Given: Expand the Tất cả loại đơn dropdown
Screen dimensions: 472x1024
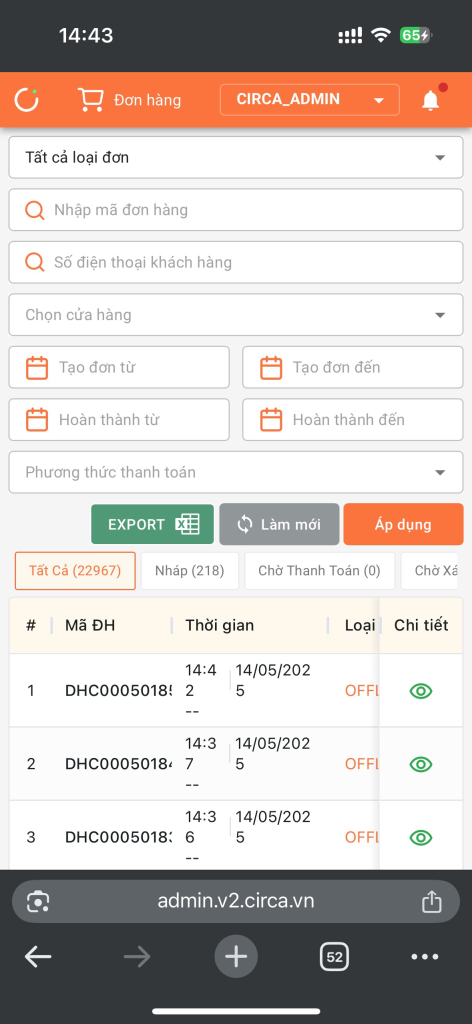Looking at the screenshot, I should click(236, 157).
